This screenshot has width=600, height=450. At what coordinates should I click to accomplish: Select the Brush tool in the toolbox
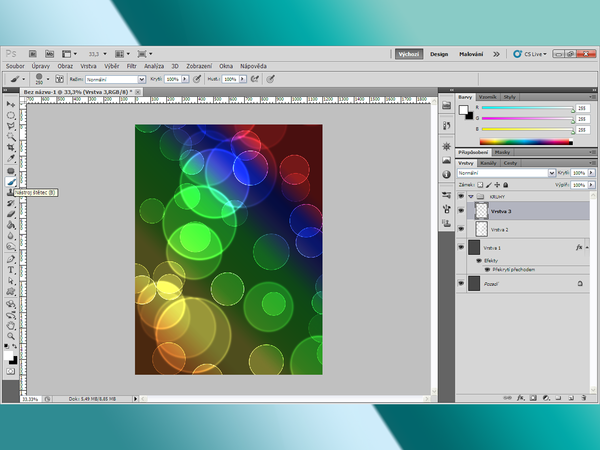(x=11, y=181)
